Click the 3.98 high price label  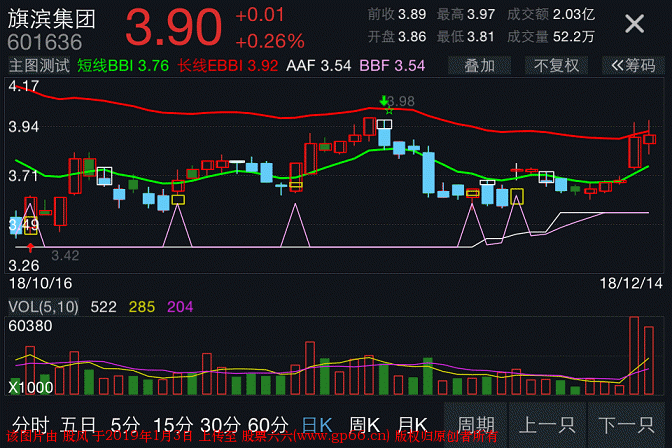[x=401, y=101]
